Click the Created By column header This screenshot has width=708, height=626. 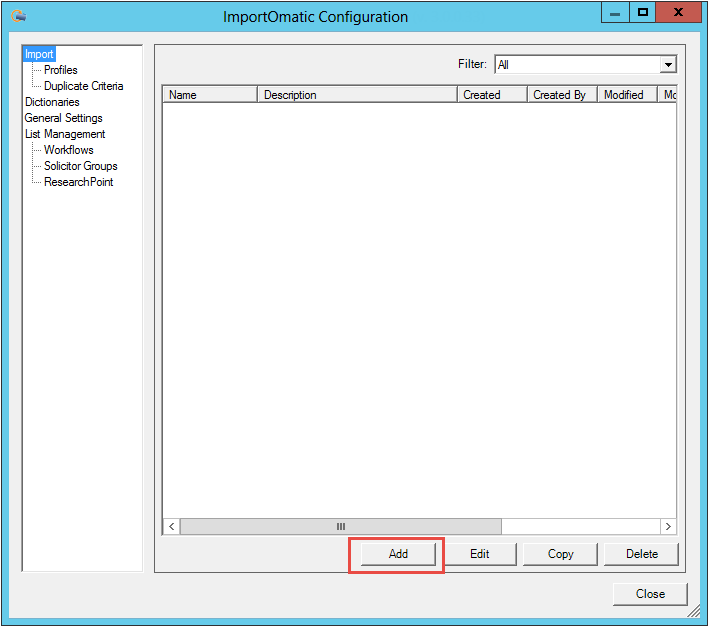[560, 95]
